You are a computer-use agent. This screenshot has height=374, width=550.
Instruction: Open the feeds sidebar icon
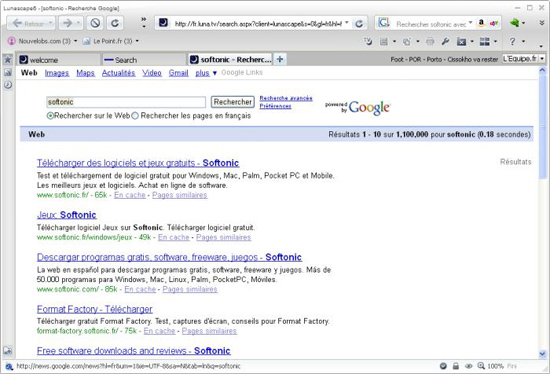tap(7, 72)
